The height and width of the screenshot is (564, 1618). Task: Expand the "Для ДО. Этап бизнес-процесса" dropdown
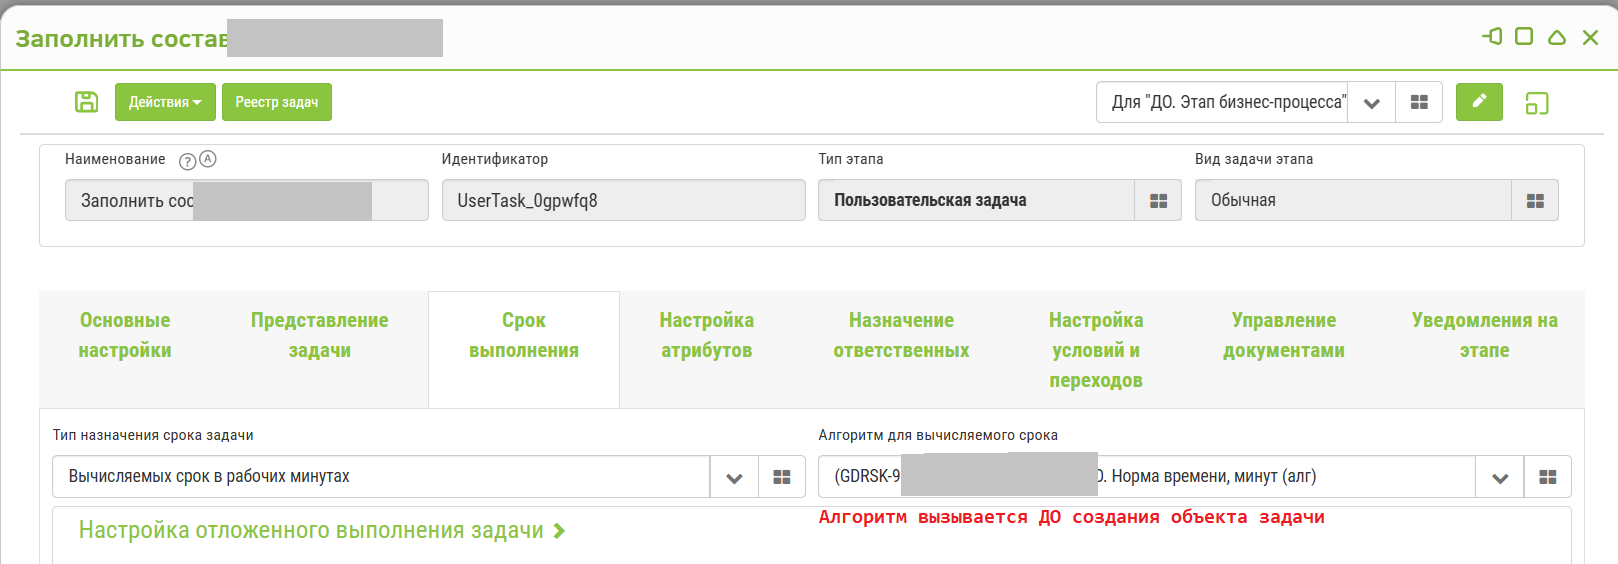1372,103
